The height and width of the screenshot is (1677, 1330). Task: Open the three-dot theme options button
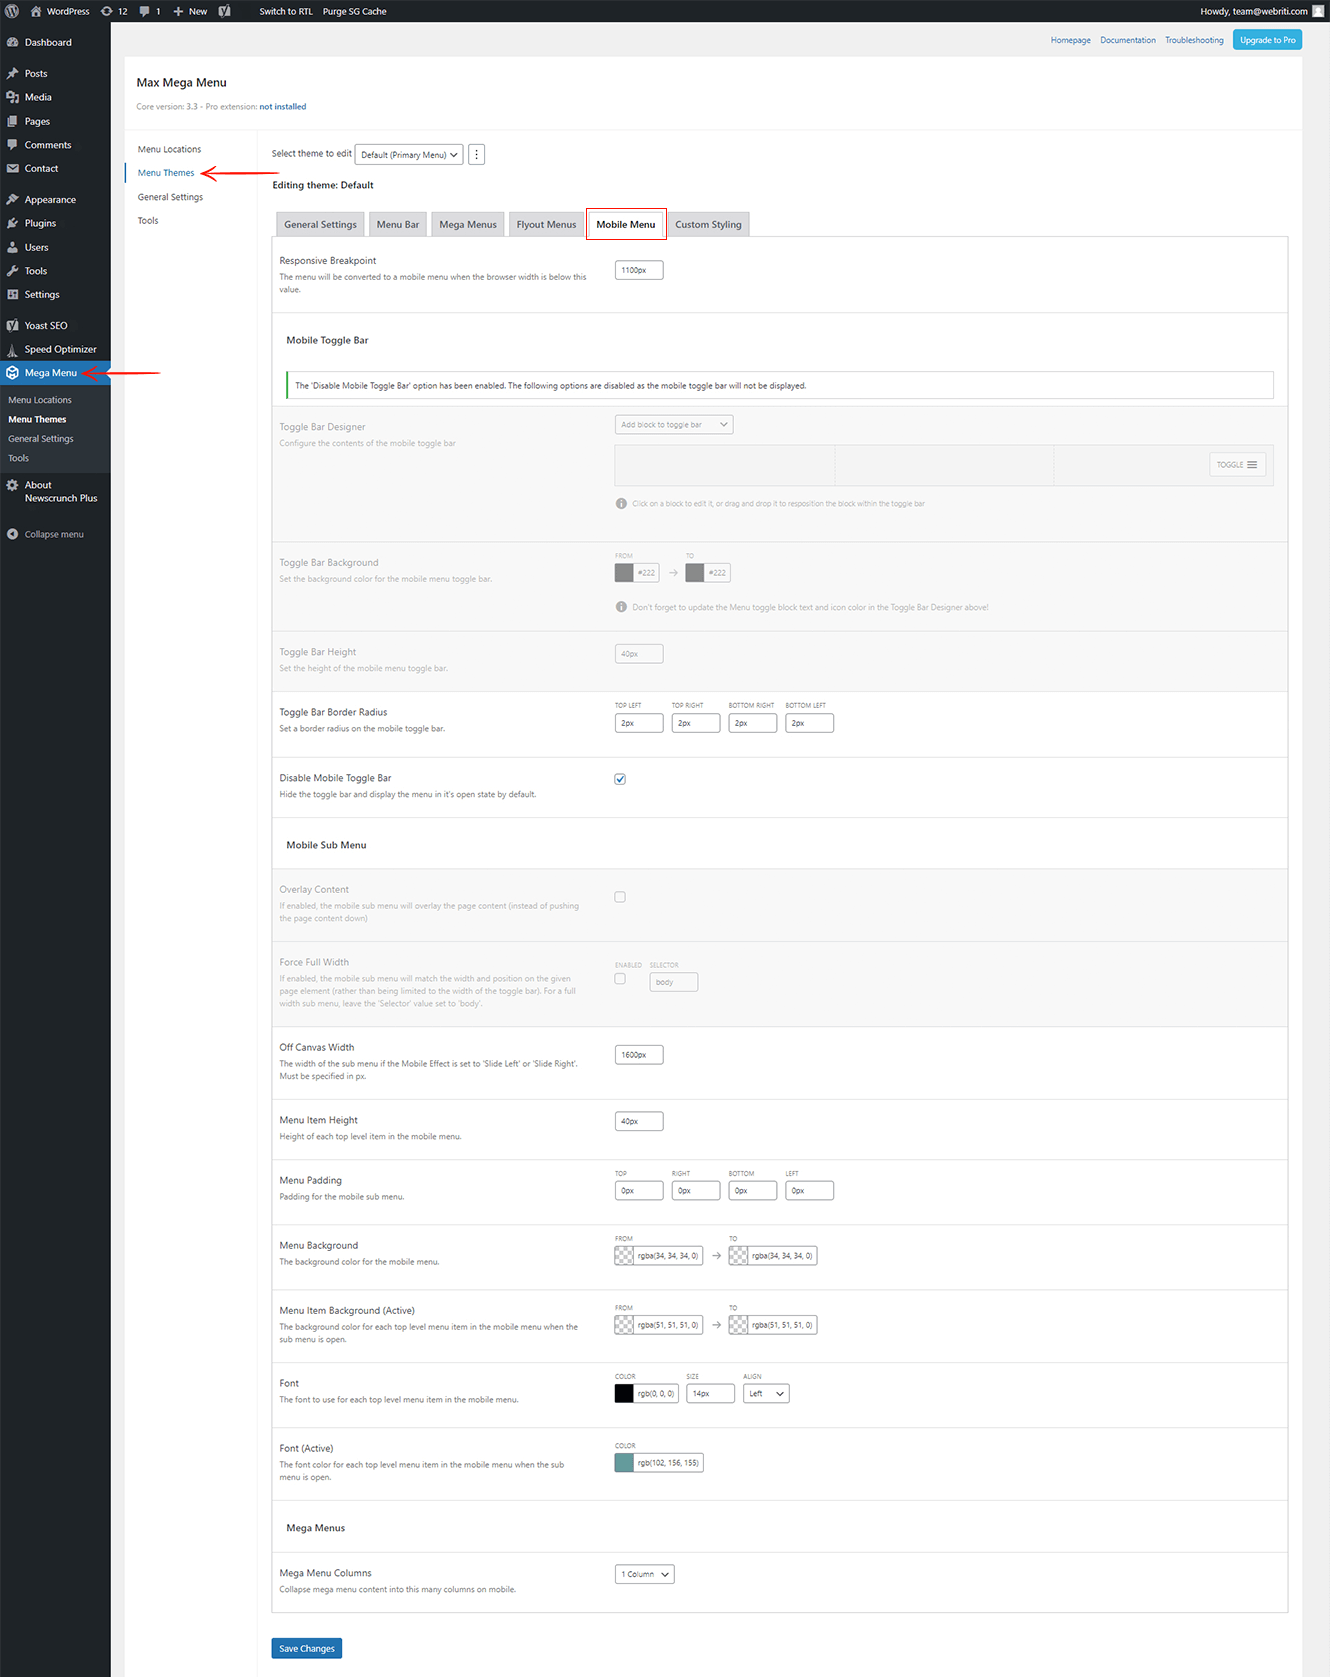(x=477, y=154)
